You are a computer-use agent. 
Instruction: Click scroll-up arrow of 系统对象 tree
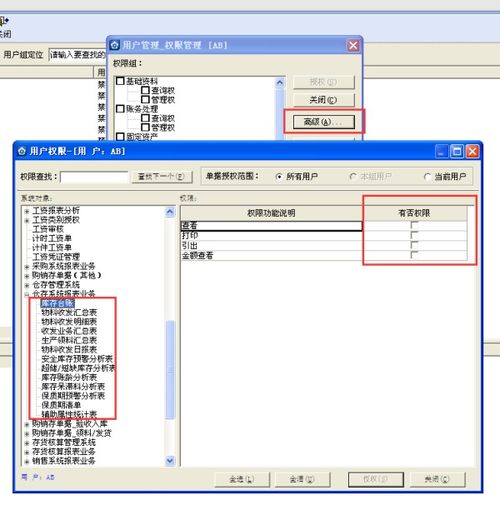(170, 212)
